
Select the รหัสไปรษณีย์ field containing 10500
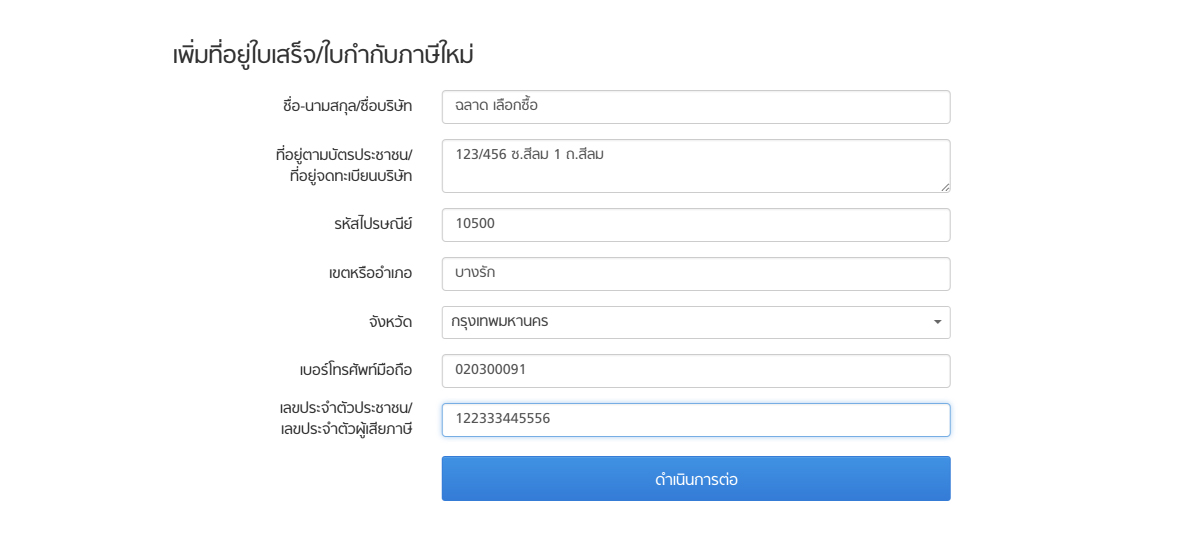click(x=696, y=225)
